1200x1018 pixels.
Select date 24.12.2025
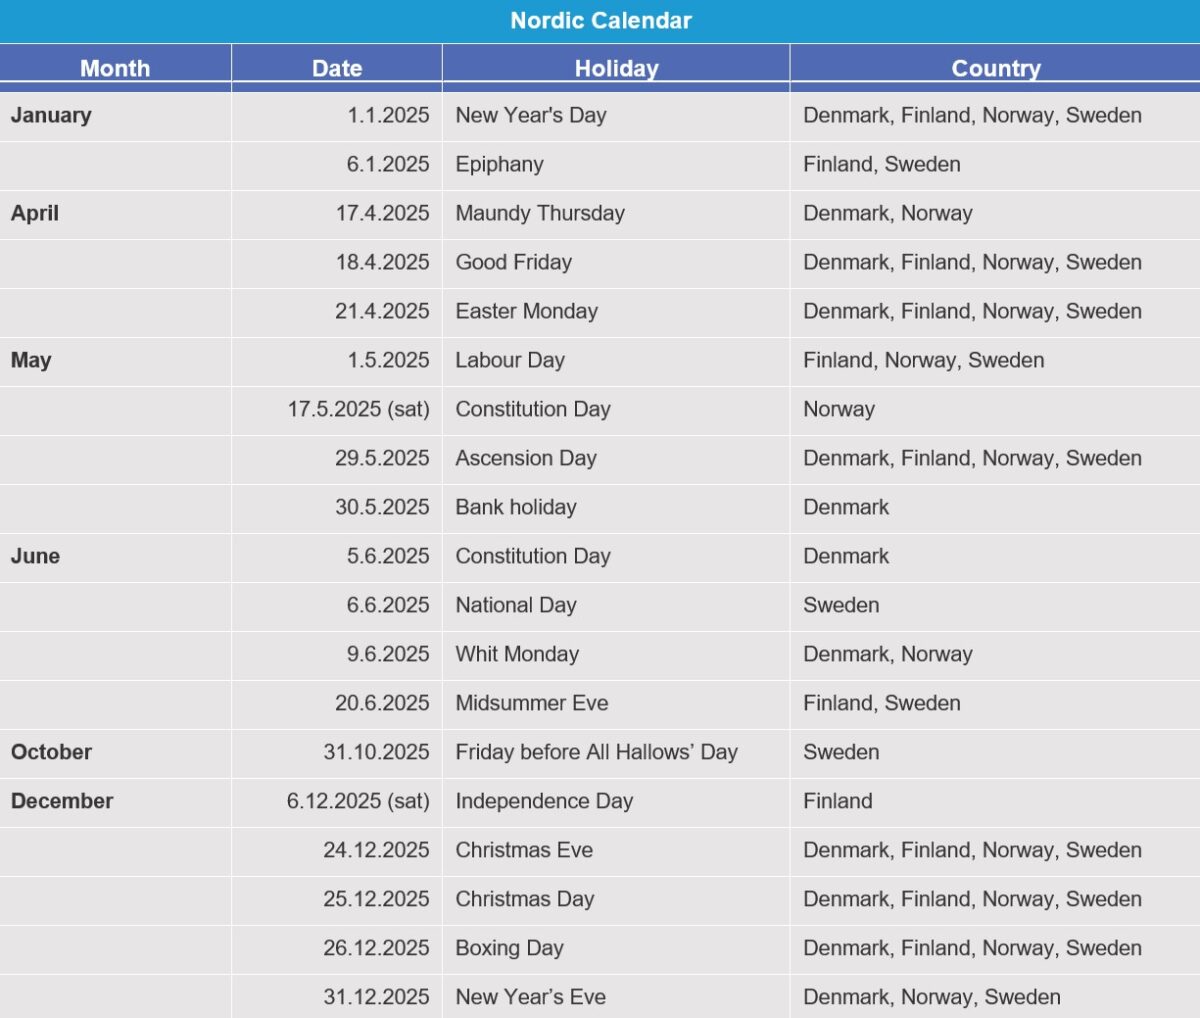[x=376, y=850]
